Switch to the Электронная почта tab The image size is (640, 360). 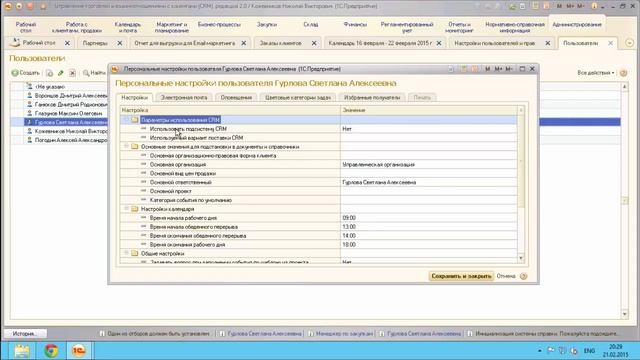[184, 98]
